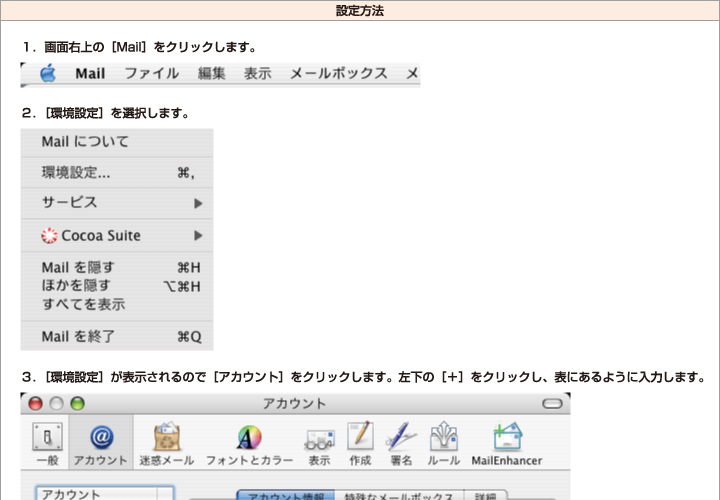Select すべてを表示 menu entry
Screen dimensions: 720x500
117,304
